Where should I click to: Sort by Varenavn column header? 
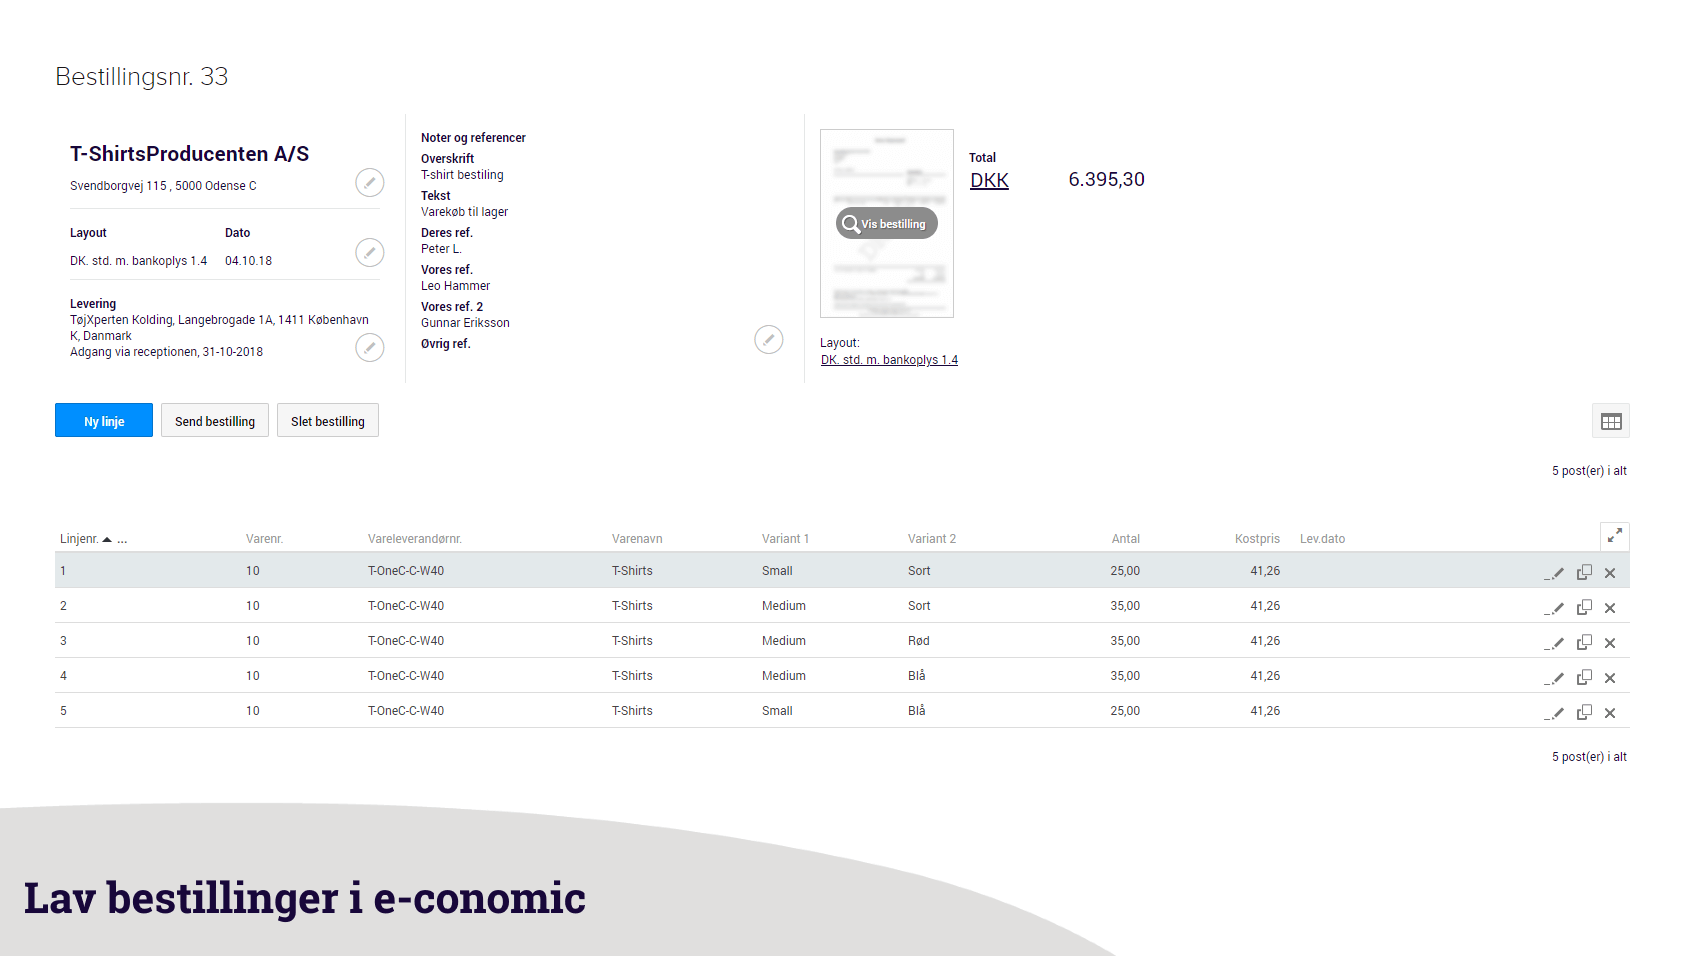tap(637, 539)
